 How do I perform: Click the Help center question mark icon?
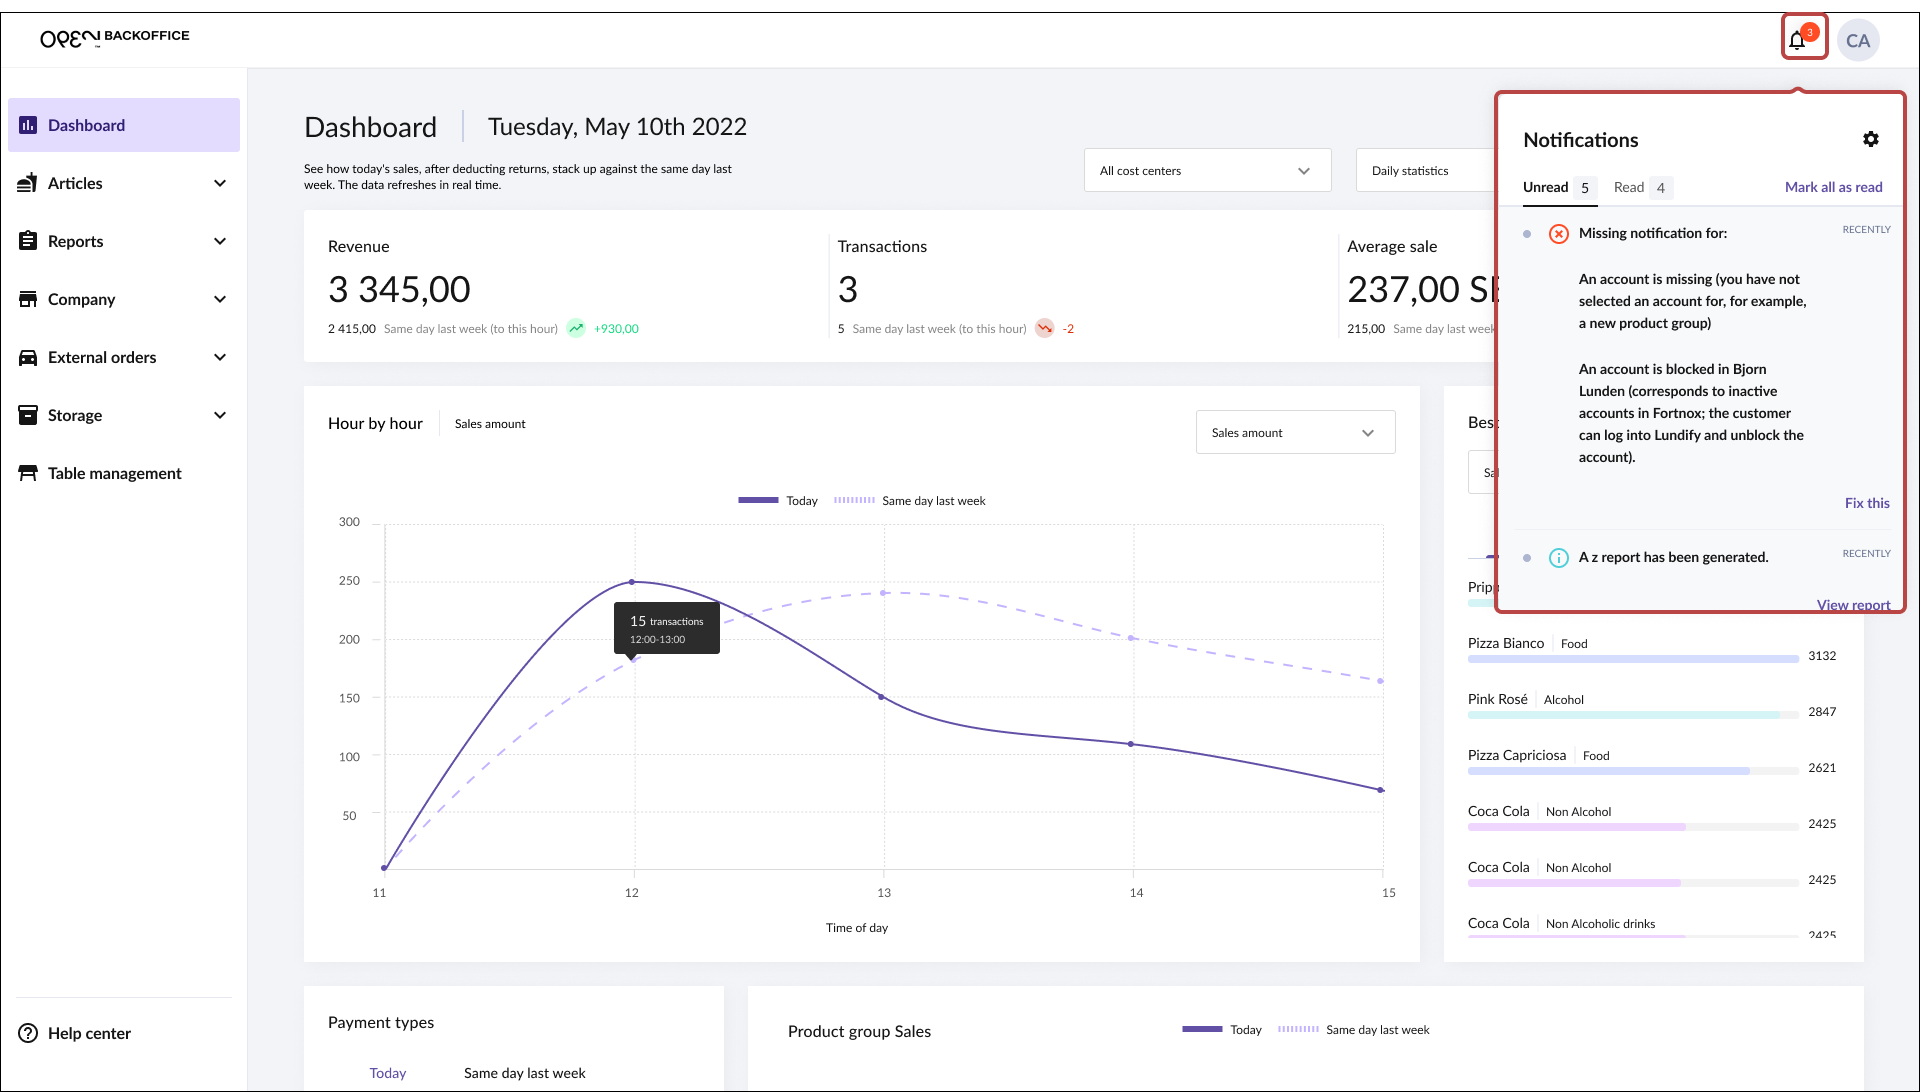point(28,1033)
